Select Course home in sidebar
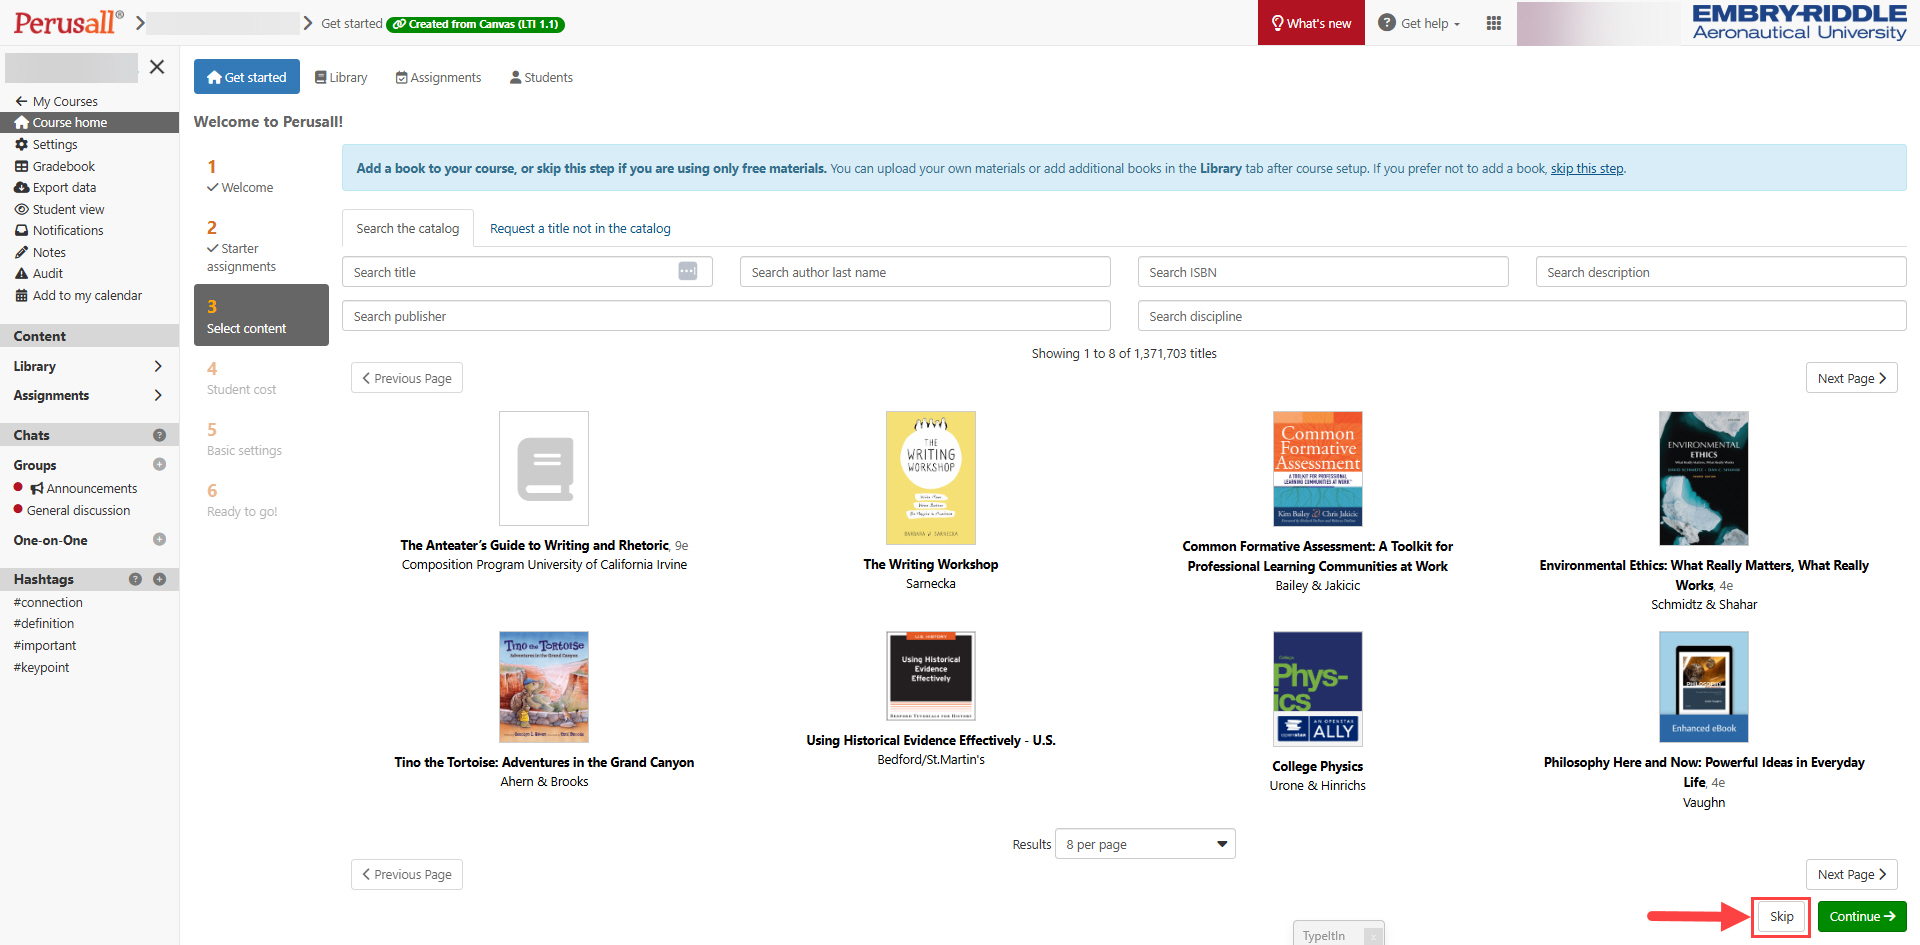 tap(89, 122)
